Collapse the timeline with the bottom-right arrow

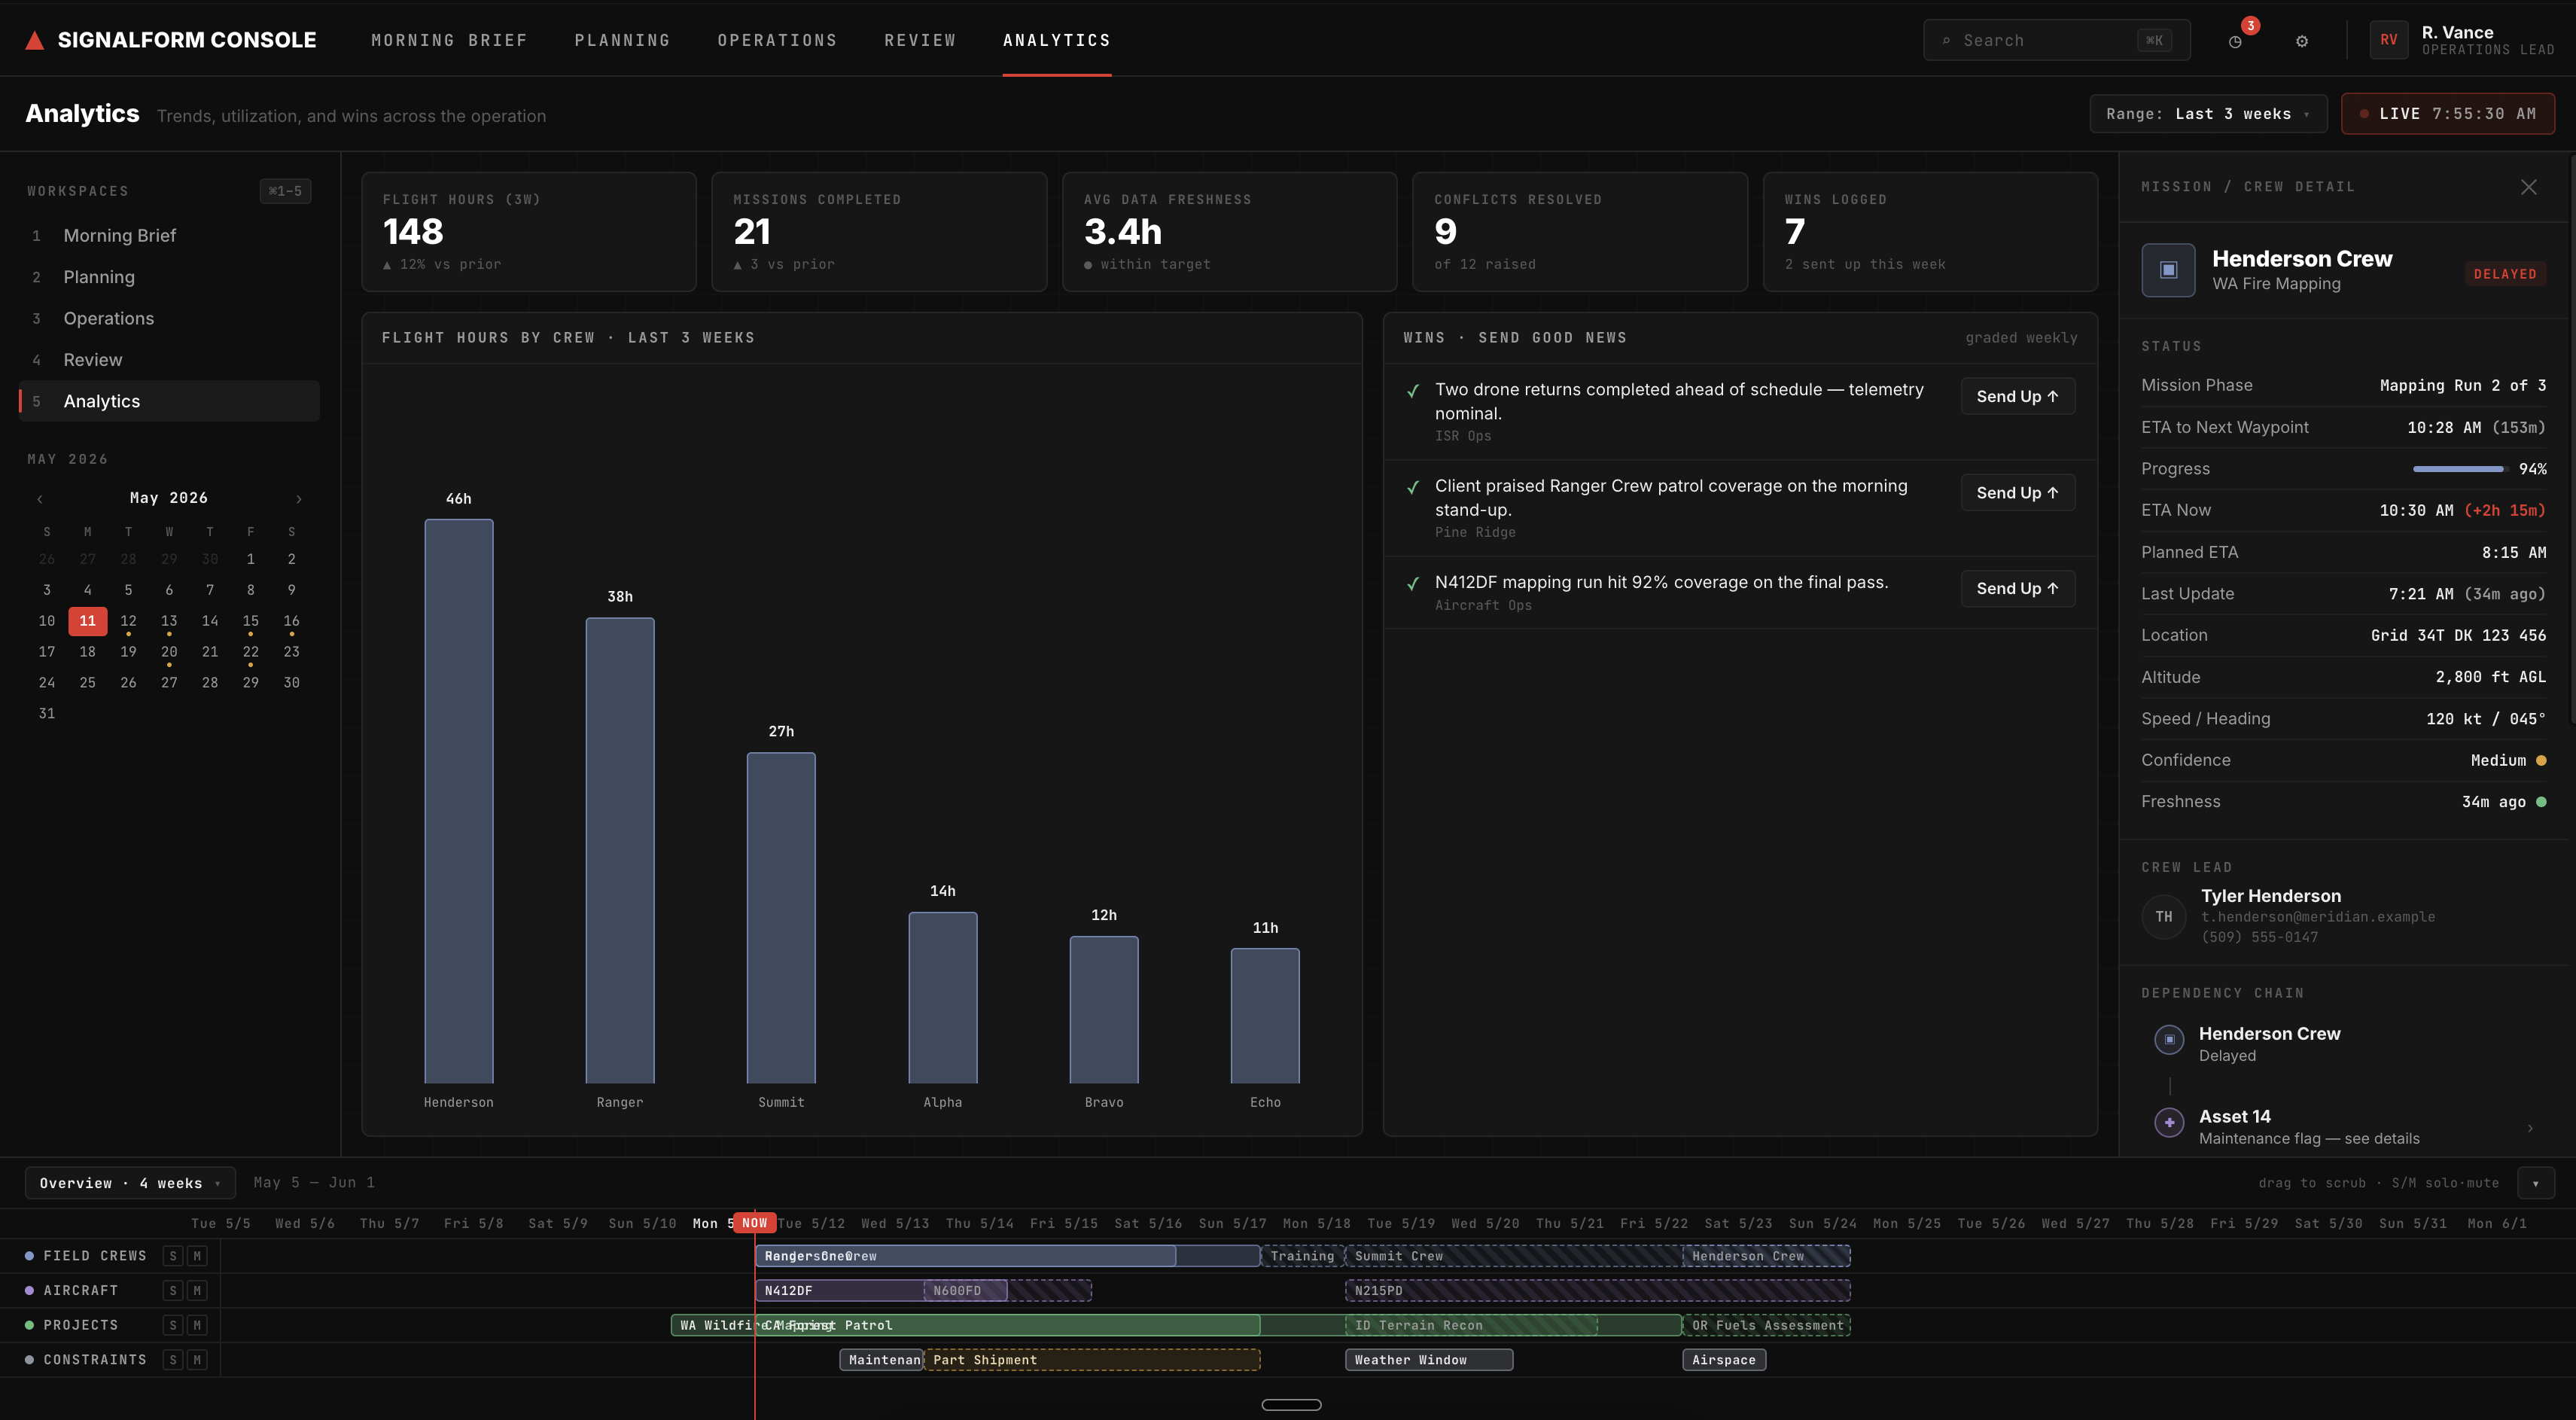pyautogui.click(x=2535, y=1183)
